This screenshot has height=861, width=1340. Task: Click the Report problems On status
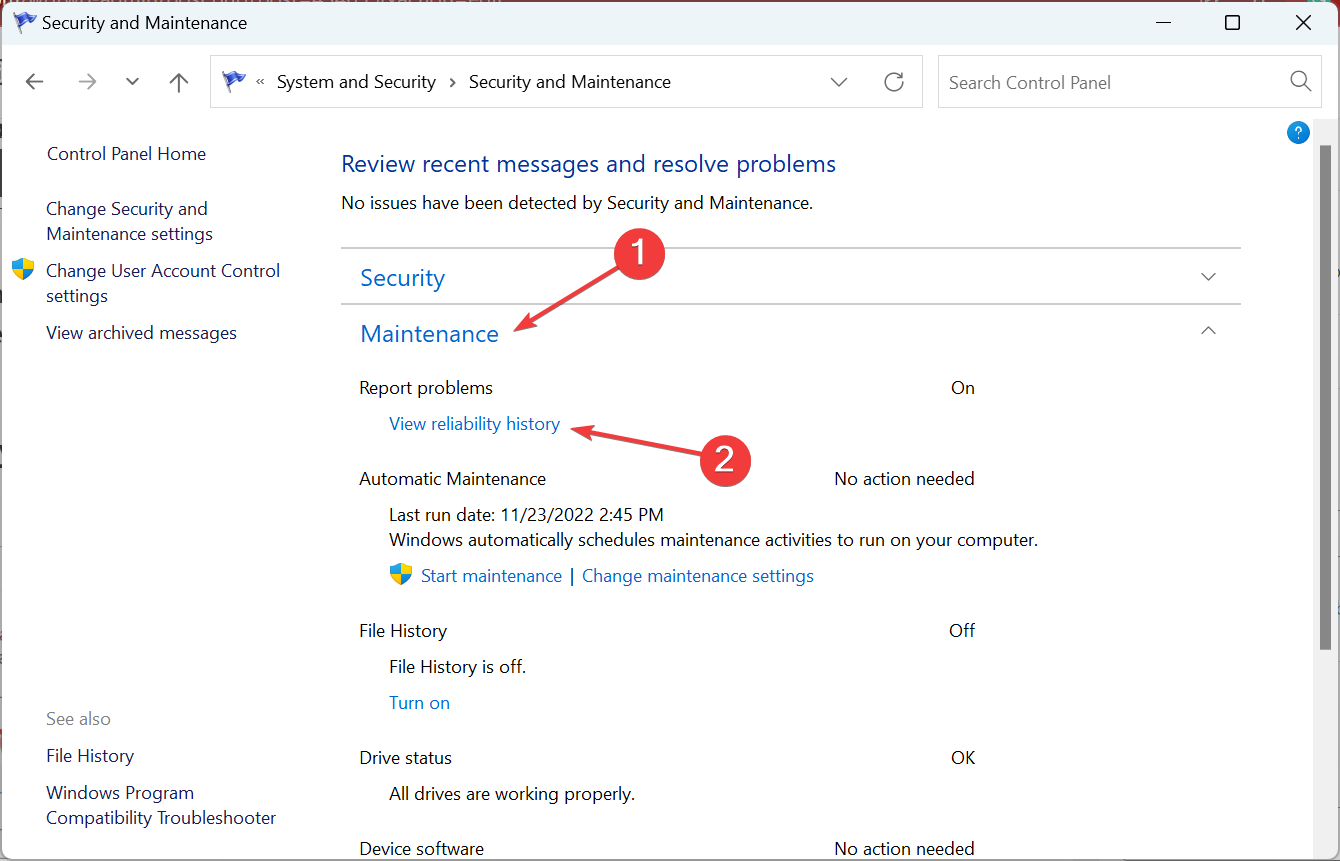click(963, 388)
